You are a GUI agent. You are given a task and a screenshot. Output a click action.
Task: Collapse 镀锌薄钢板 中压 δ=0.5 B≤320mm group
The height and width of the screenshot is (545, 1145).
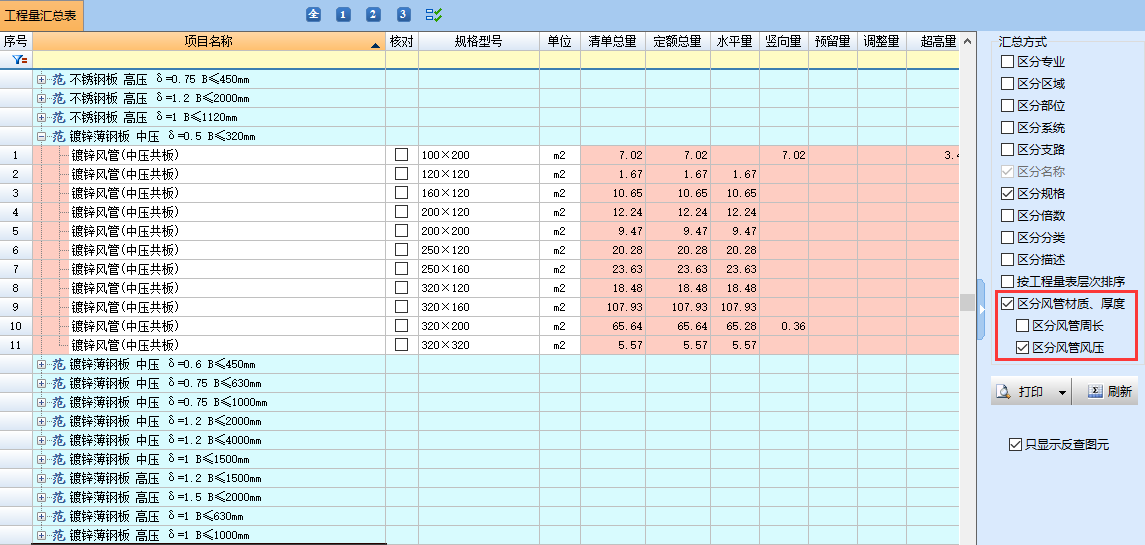(41, 136)
